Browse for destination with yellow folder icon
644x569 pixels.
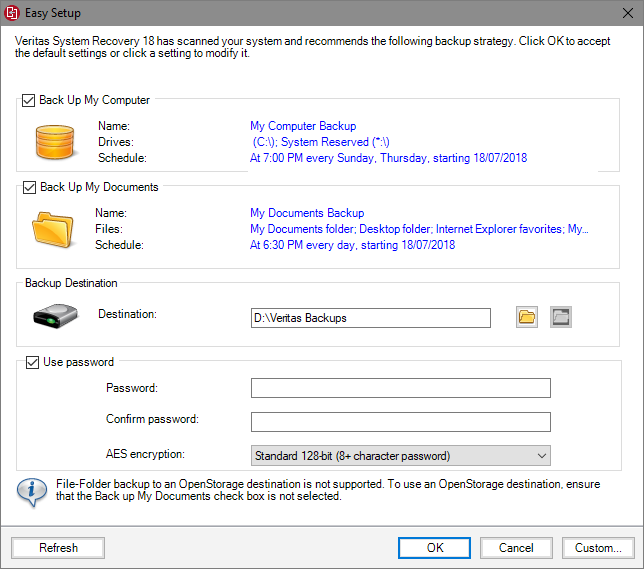tap(527, 317)
